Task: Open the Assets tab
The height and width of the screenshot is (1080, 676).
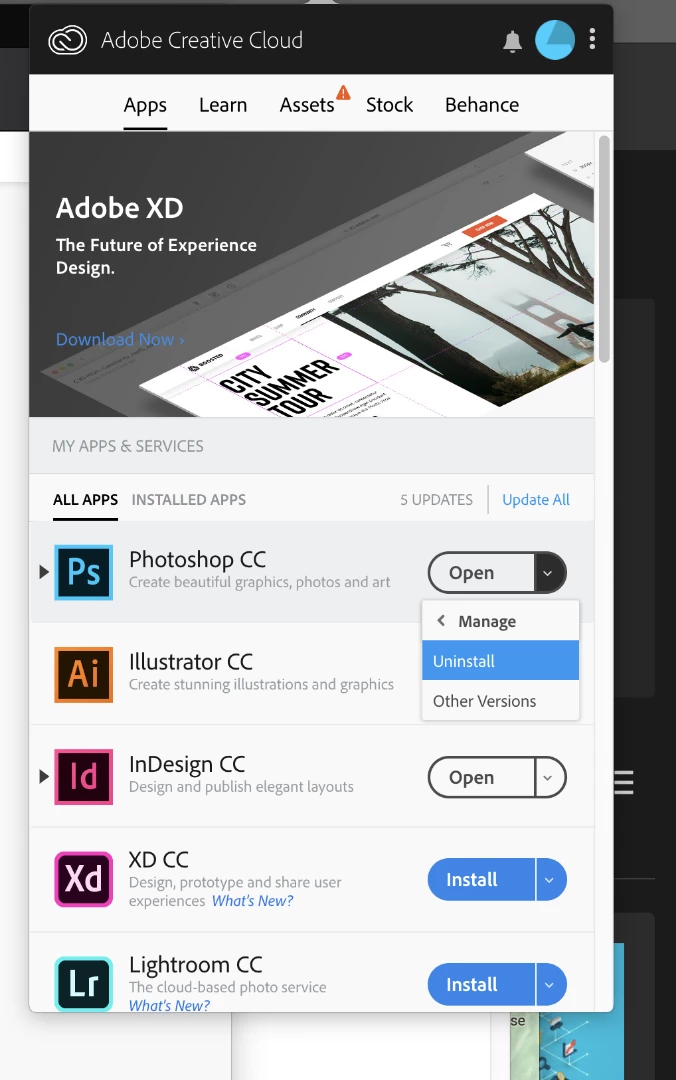Action: (307, 105)
